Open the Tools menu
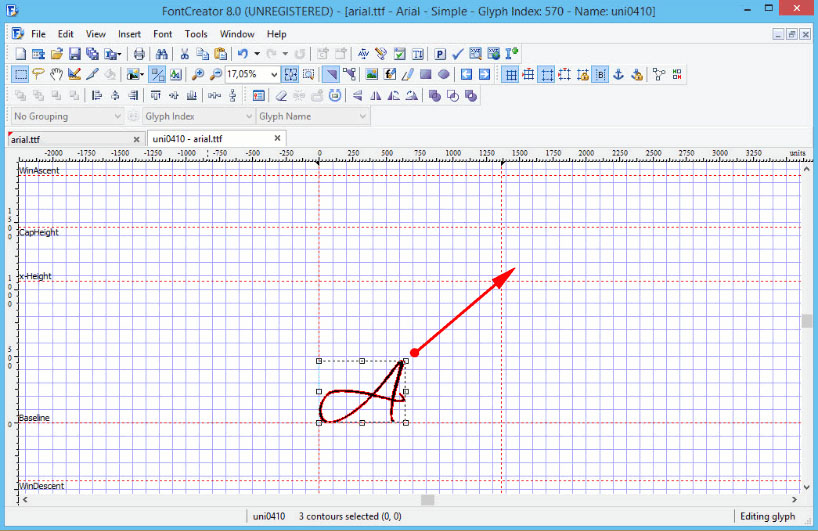Screen dimensions: 818x531 [x=196, y=34]
